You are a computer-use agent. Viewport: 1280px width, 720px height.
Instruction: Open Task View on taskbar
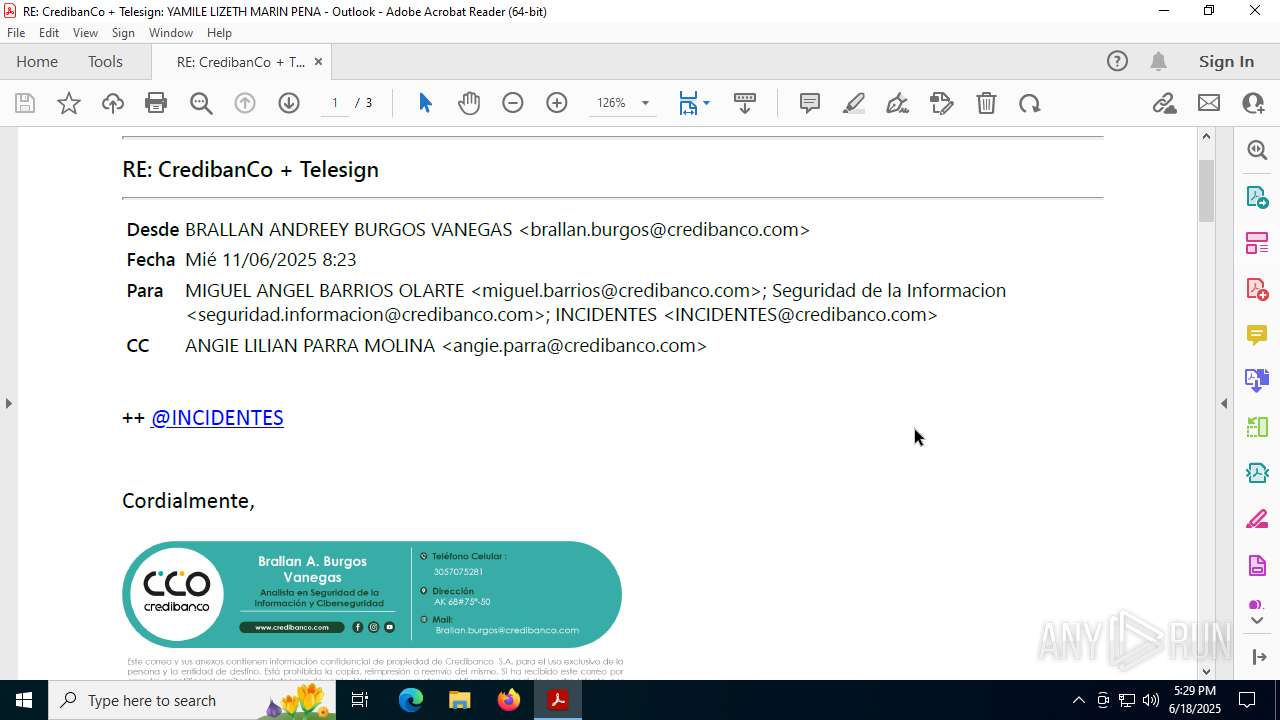pyautogui.click(x=360, y=700)
